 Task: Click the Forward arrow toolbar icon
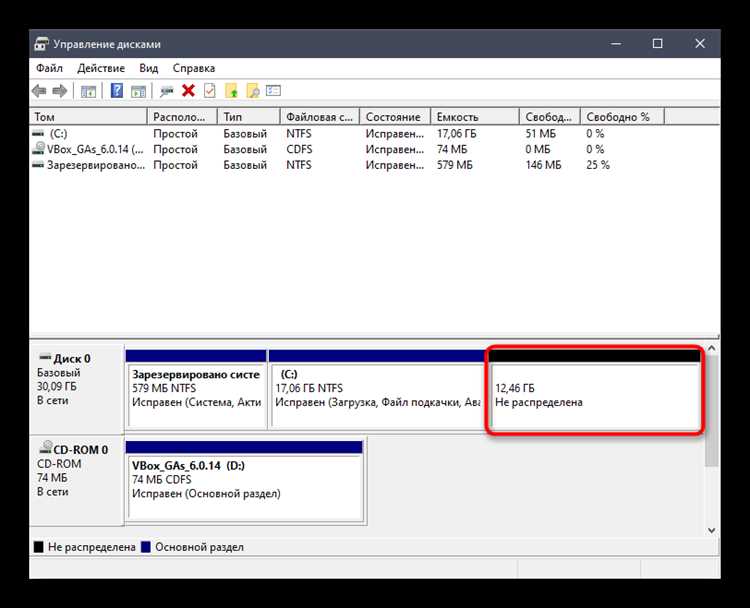point(60,90)
